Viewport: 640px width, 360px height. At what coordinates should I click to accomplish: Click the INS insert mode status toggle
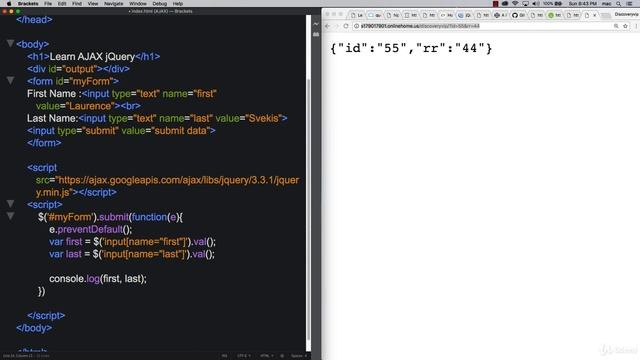tap(224, 356)
